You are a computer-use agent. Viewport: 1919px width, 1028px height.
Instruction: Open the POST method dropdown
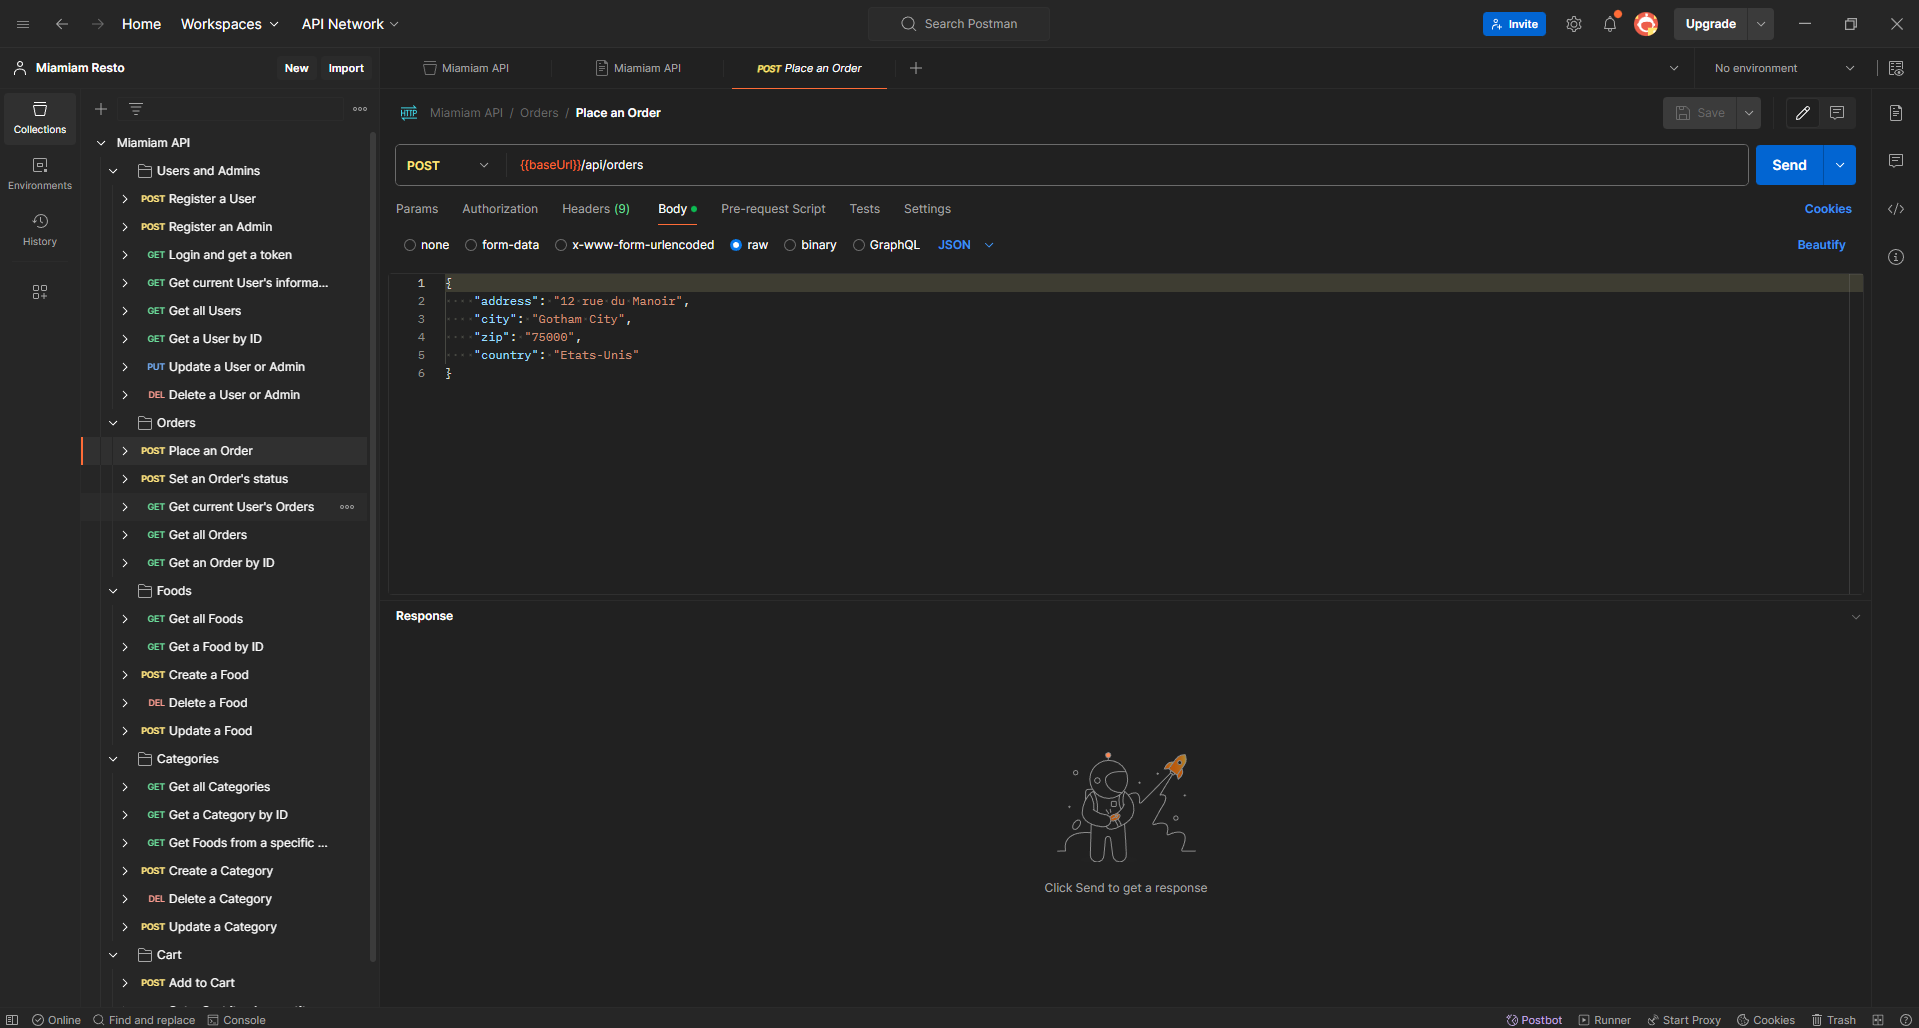[x=448, y=165]
